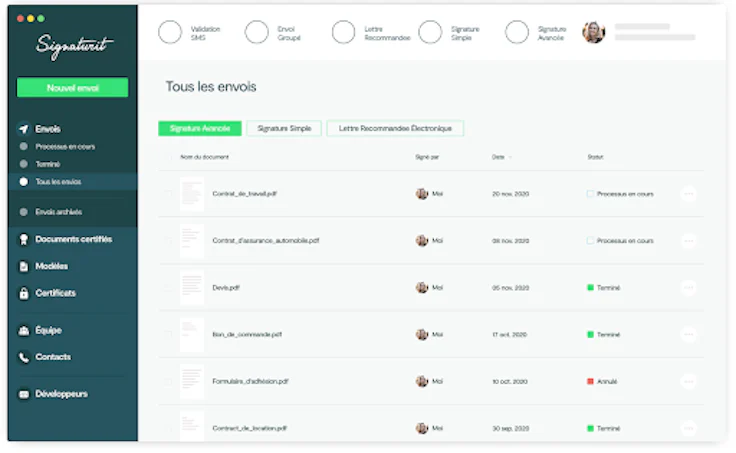This screenshot has width=736, height=453.
Task: Open the Bon_de_commande.pdf document thumbnail
Action: 192,335
